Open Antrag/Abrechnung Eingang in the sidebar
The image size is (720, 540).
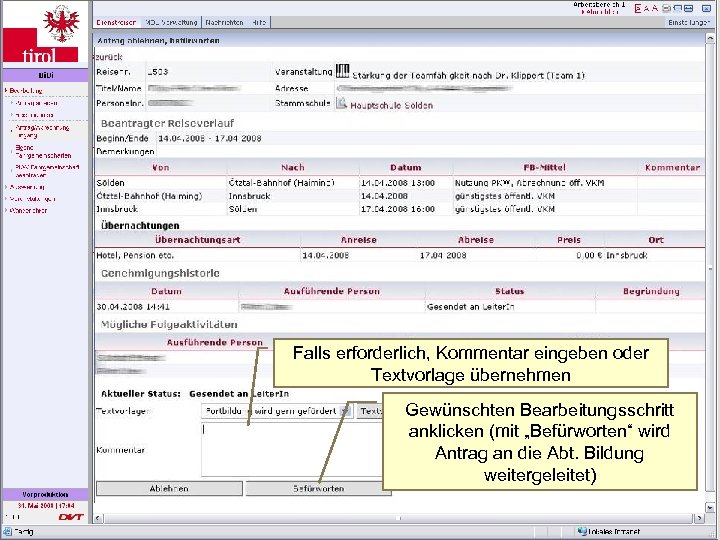[42, 131]
